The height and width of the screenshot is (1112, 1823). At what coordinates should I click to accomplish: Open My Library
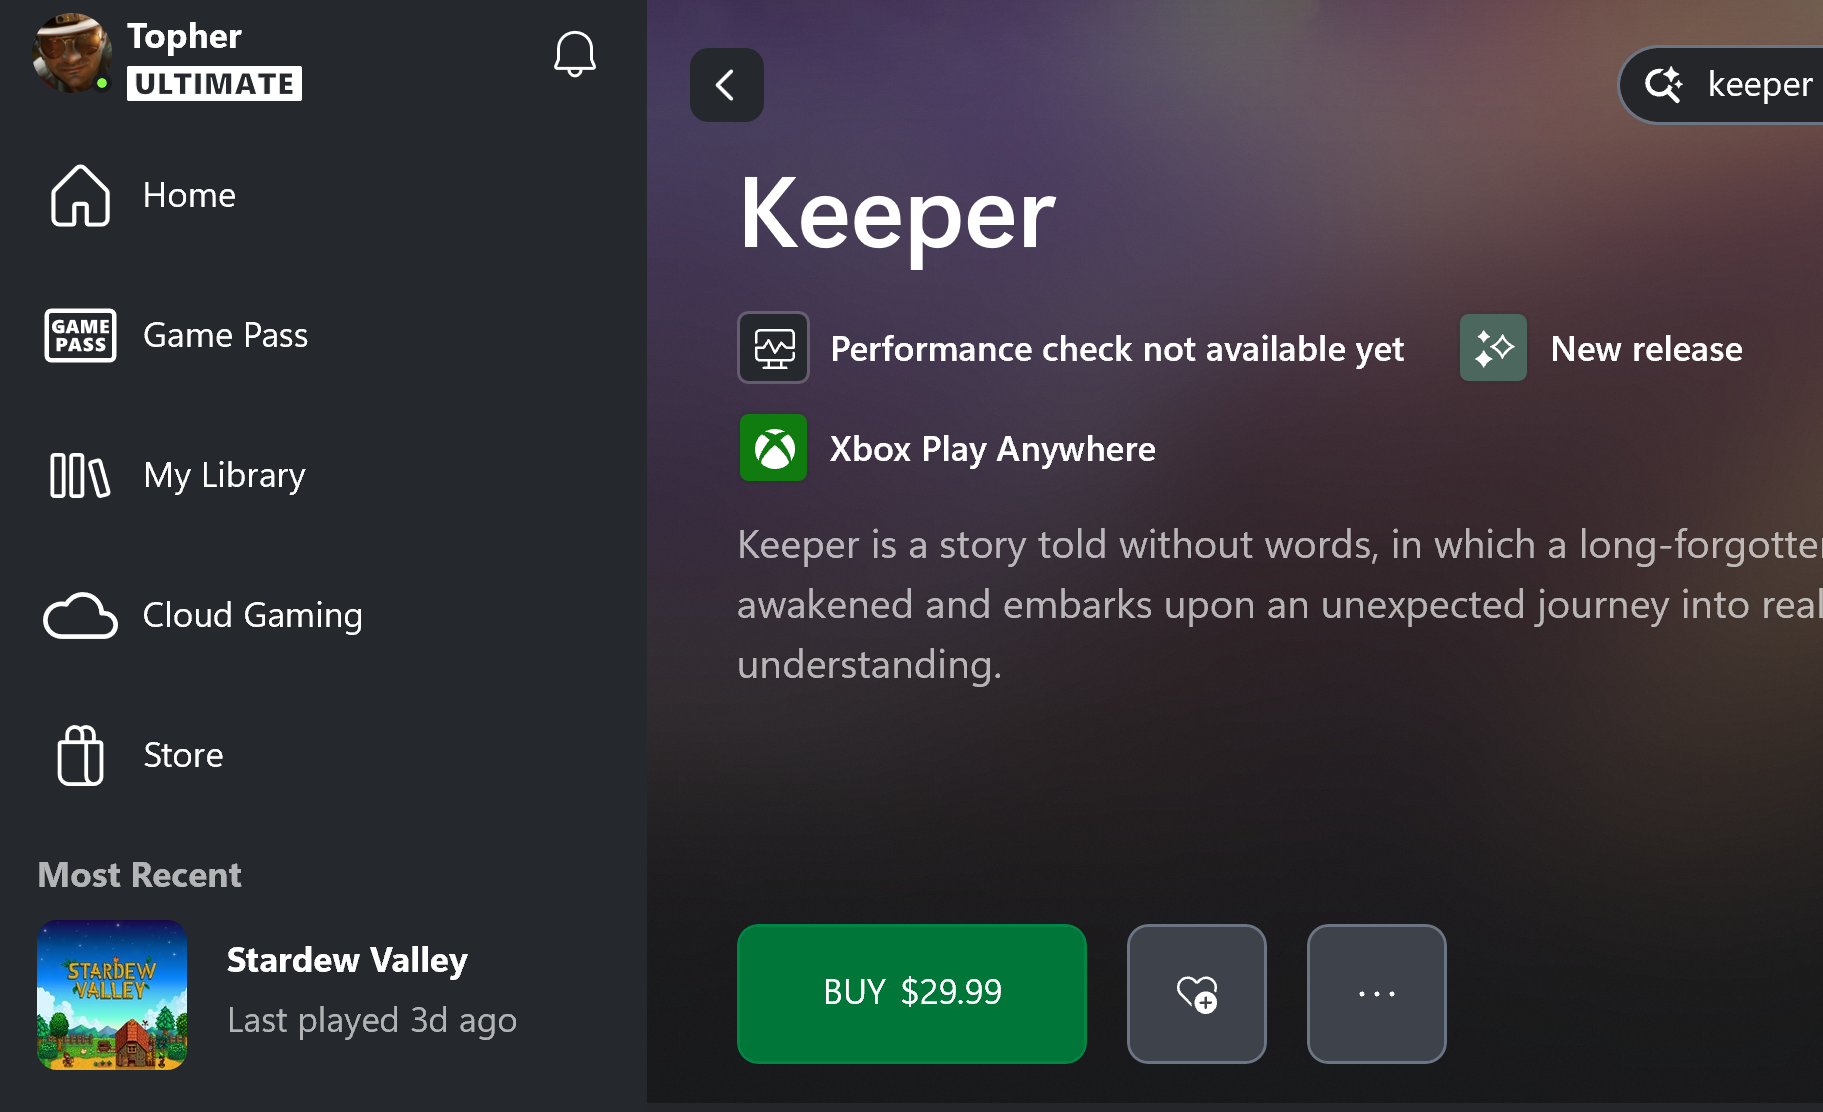click(224, 475)
